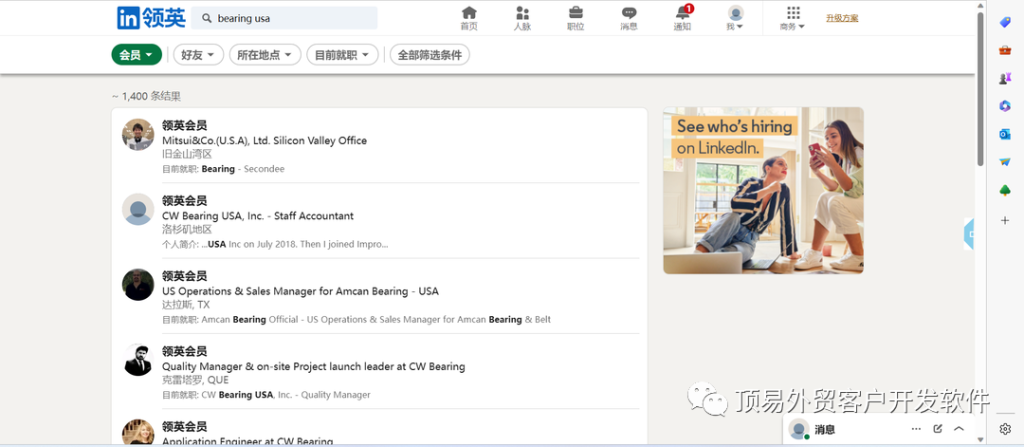Expand the 会员 filter dropdown
The width and height of the screenshot is (1024, 447).
tap(136, 55)
